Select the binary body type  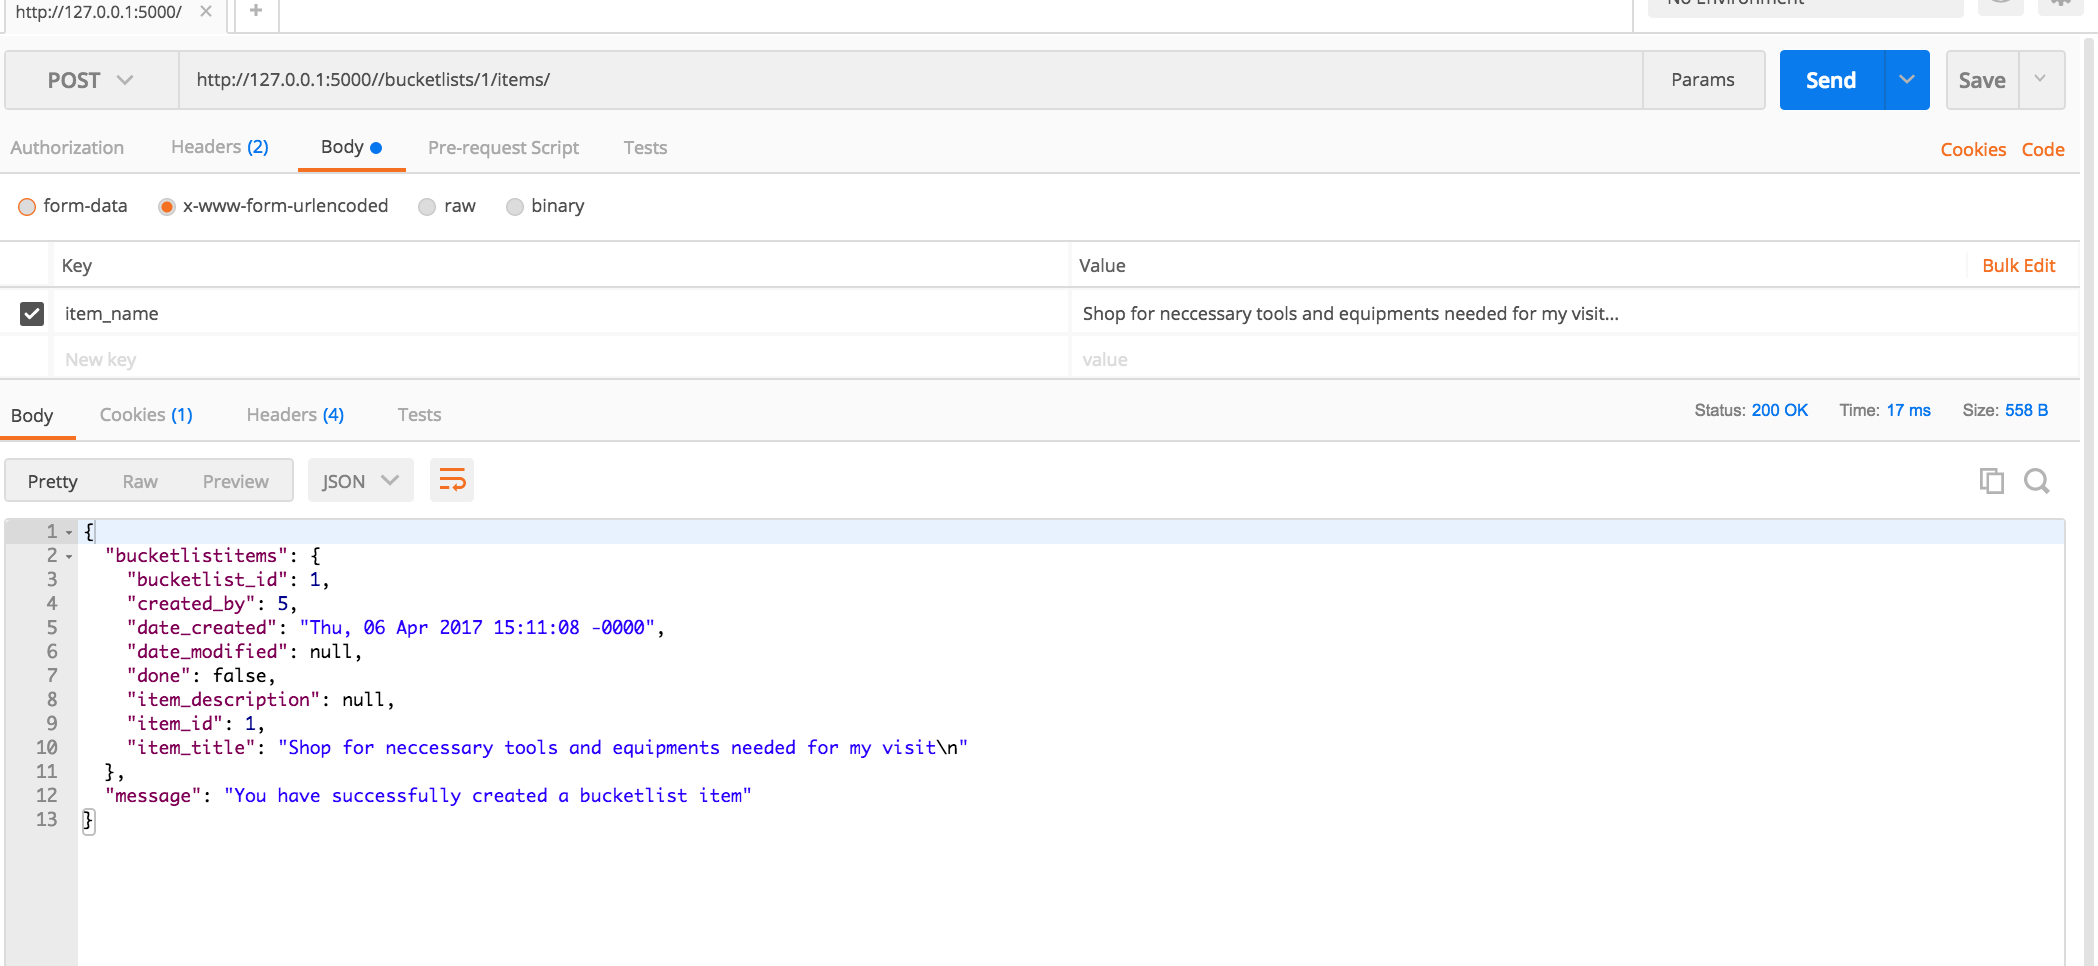pos(515,207)
